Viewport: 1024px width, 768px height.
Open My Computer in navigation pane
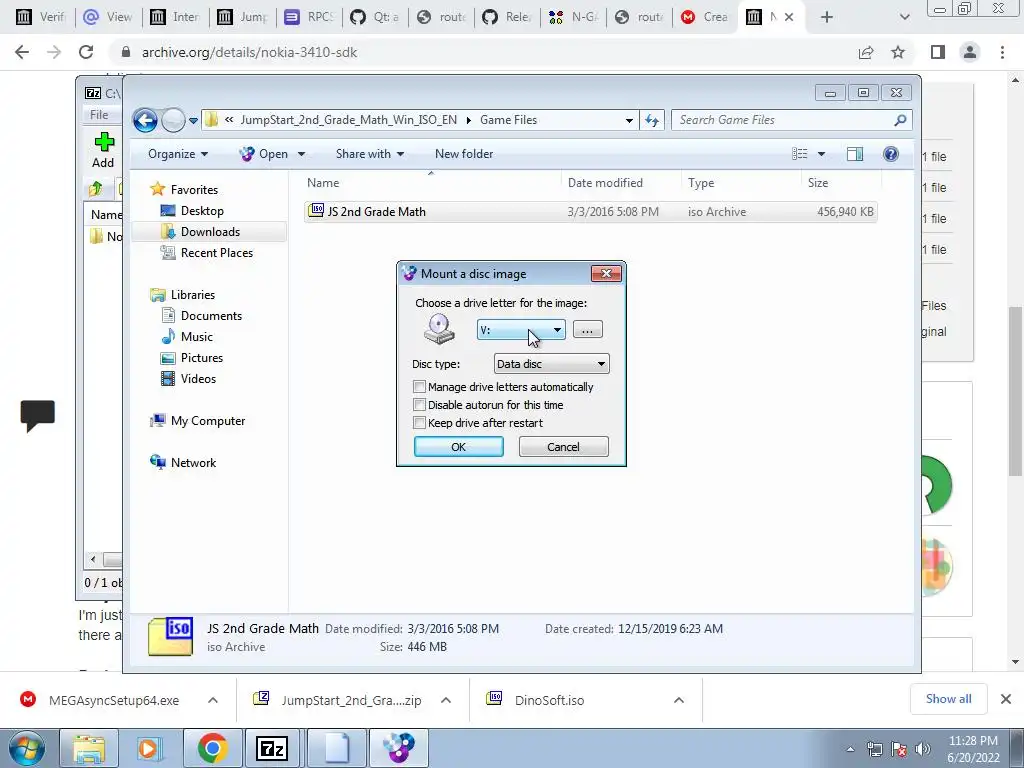point(208,421)
